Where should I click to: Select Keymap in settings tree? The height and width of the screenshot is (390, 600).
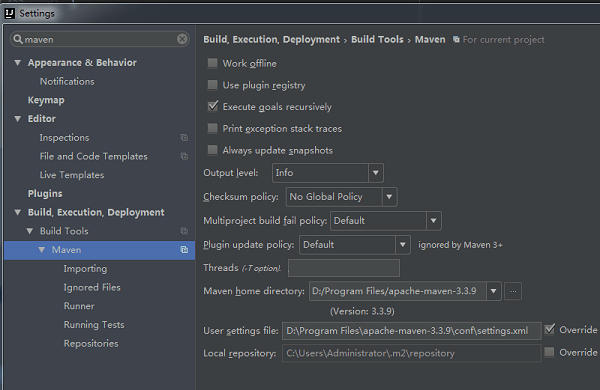click(x=46, y=100)
